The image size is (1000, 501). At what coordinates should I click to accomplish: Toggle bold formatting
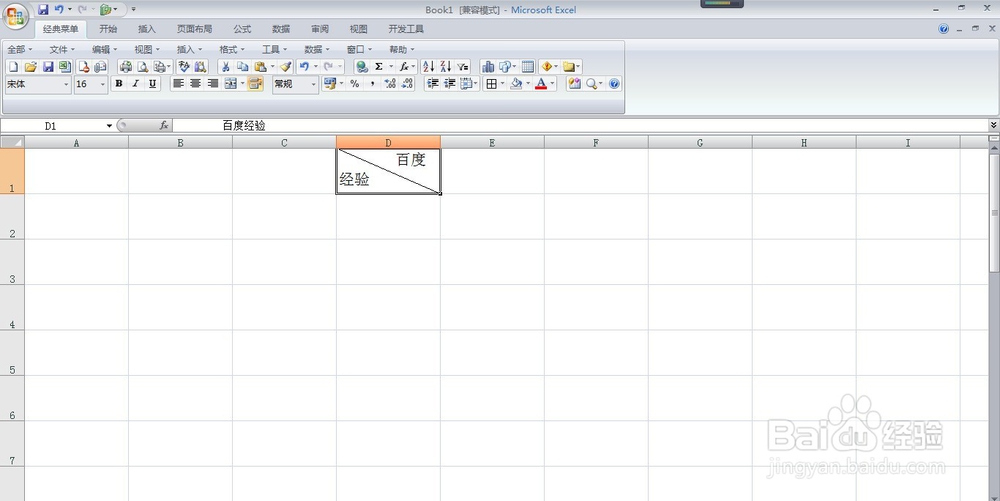119,84
